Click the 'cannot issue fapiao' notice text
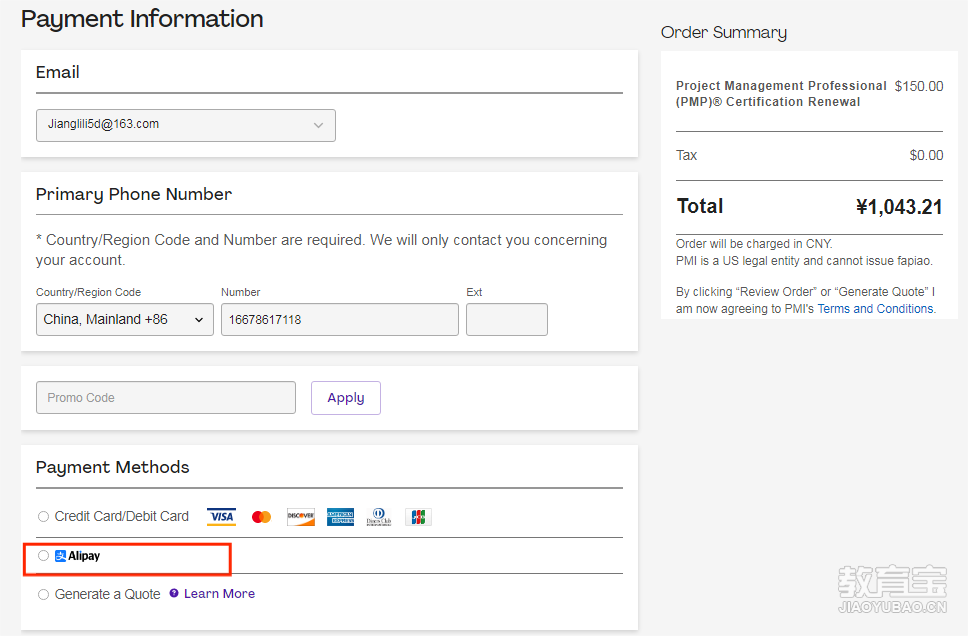 click(804, 261)
